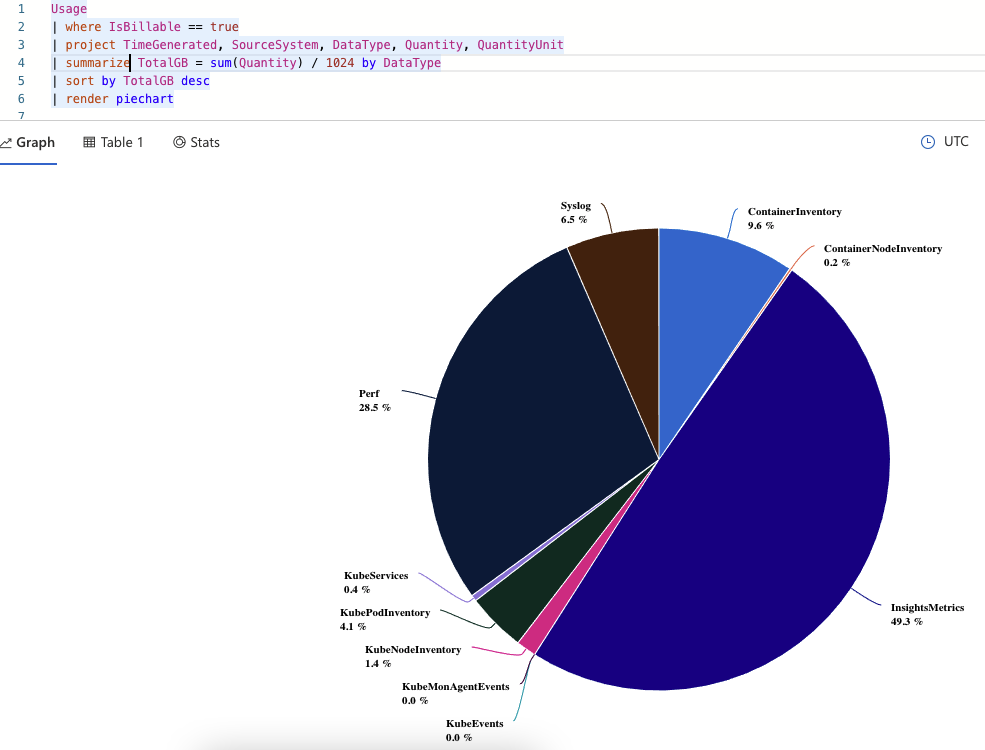Open the Stats tab
The width and height of the screenshot is (985, 750).
point(197,142)
